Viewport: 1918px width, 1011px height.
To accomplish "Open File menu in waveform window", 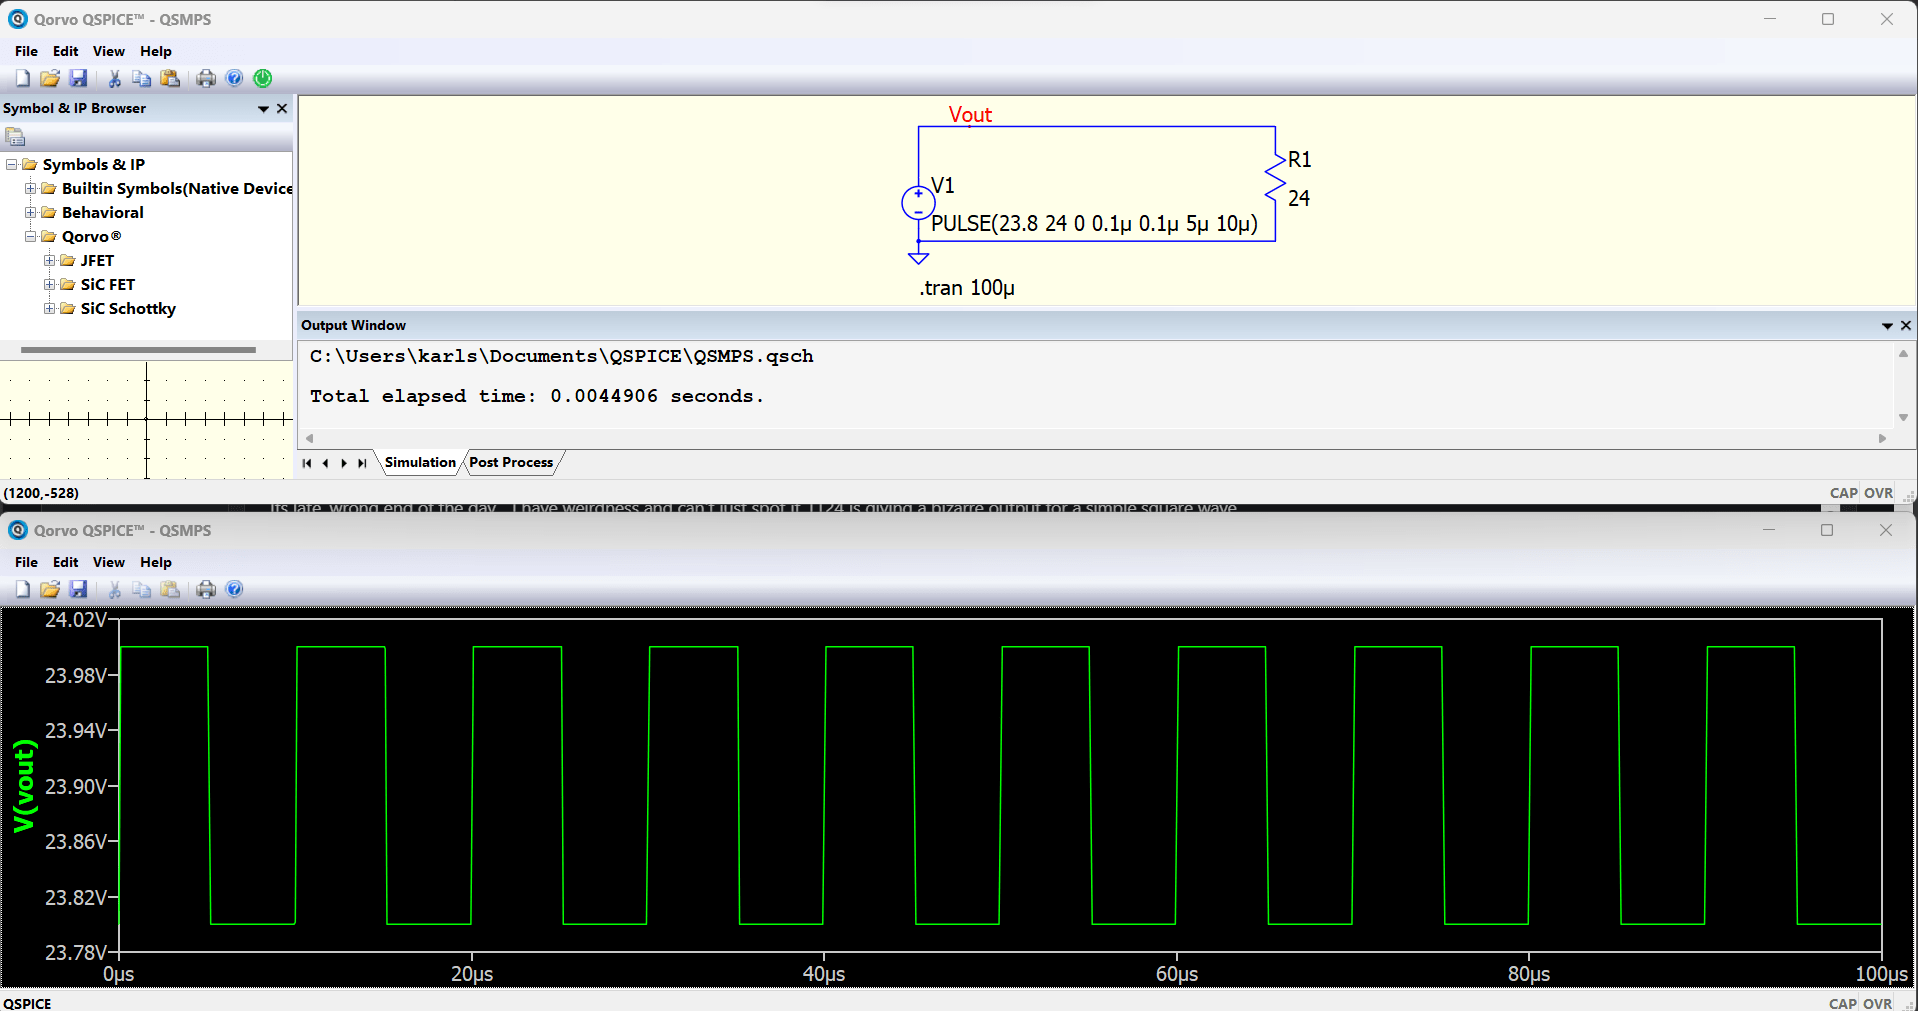I will (26, 562).
